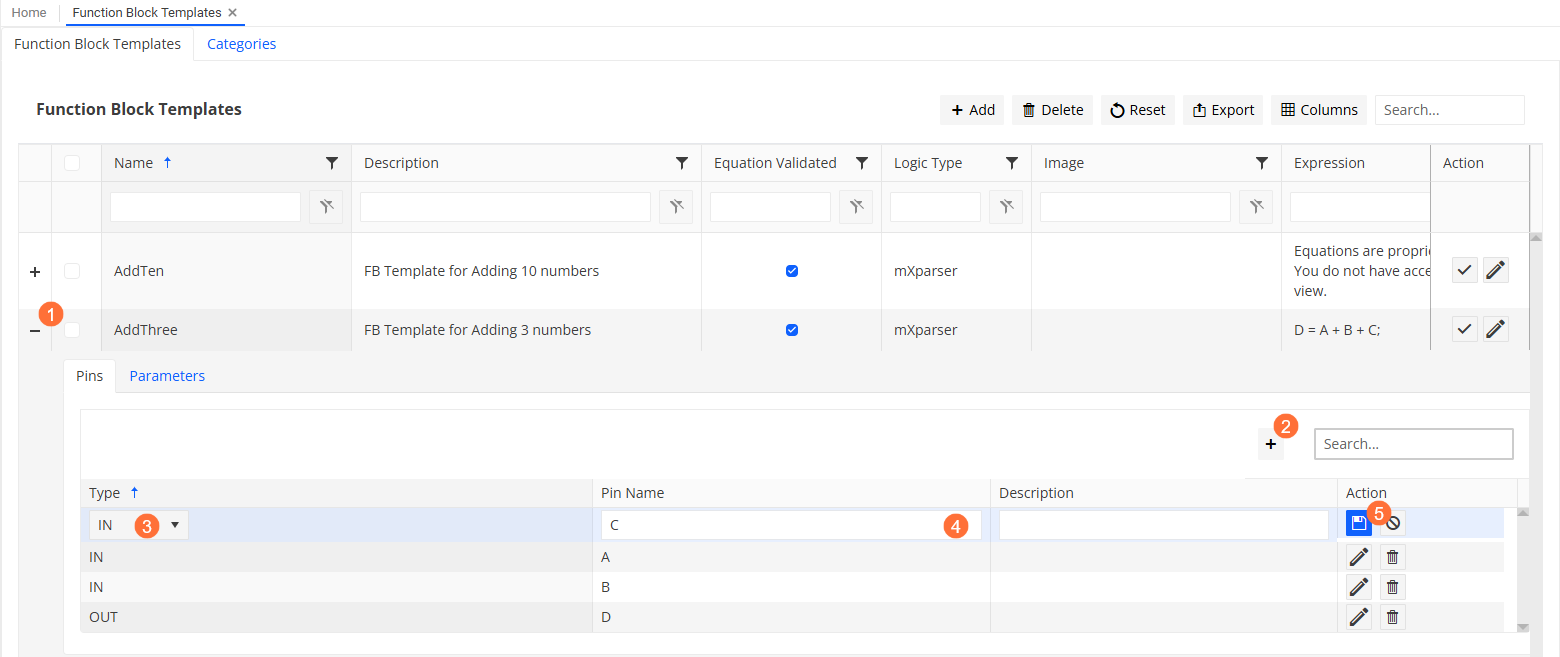Expand the AddTen row

[35, 271]
